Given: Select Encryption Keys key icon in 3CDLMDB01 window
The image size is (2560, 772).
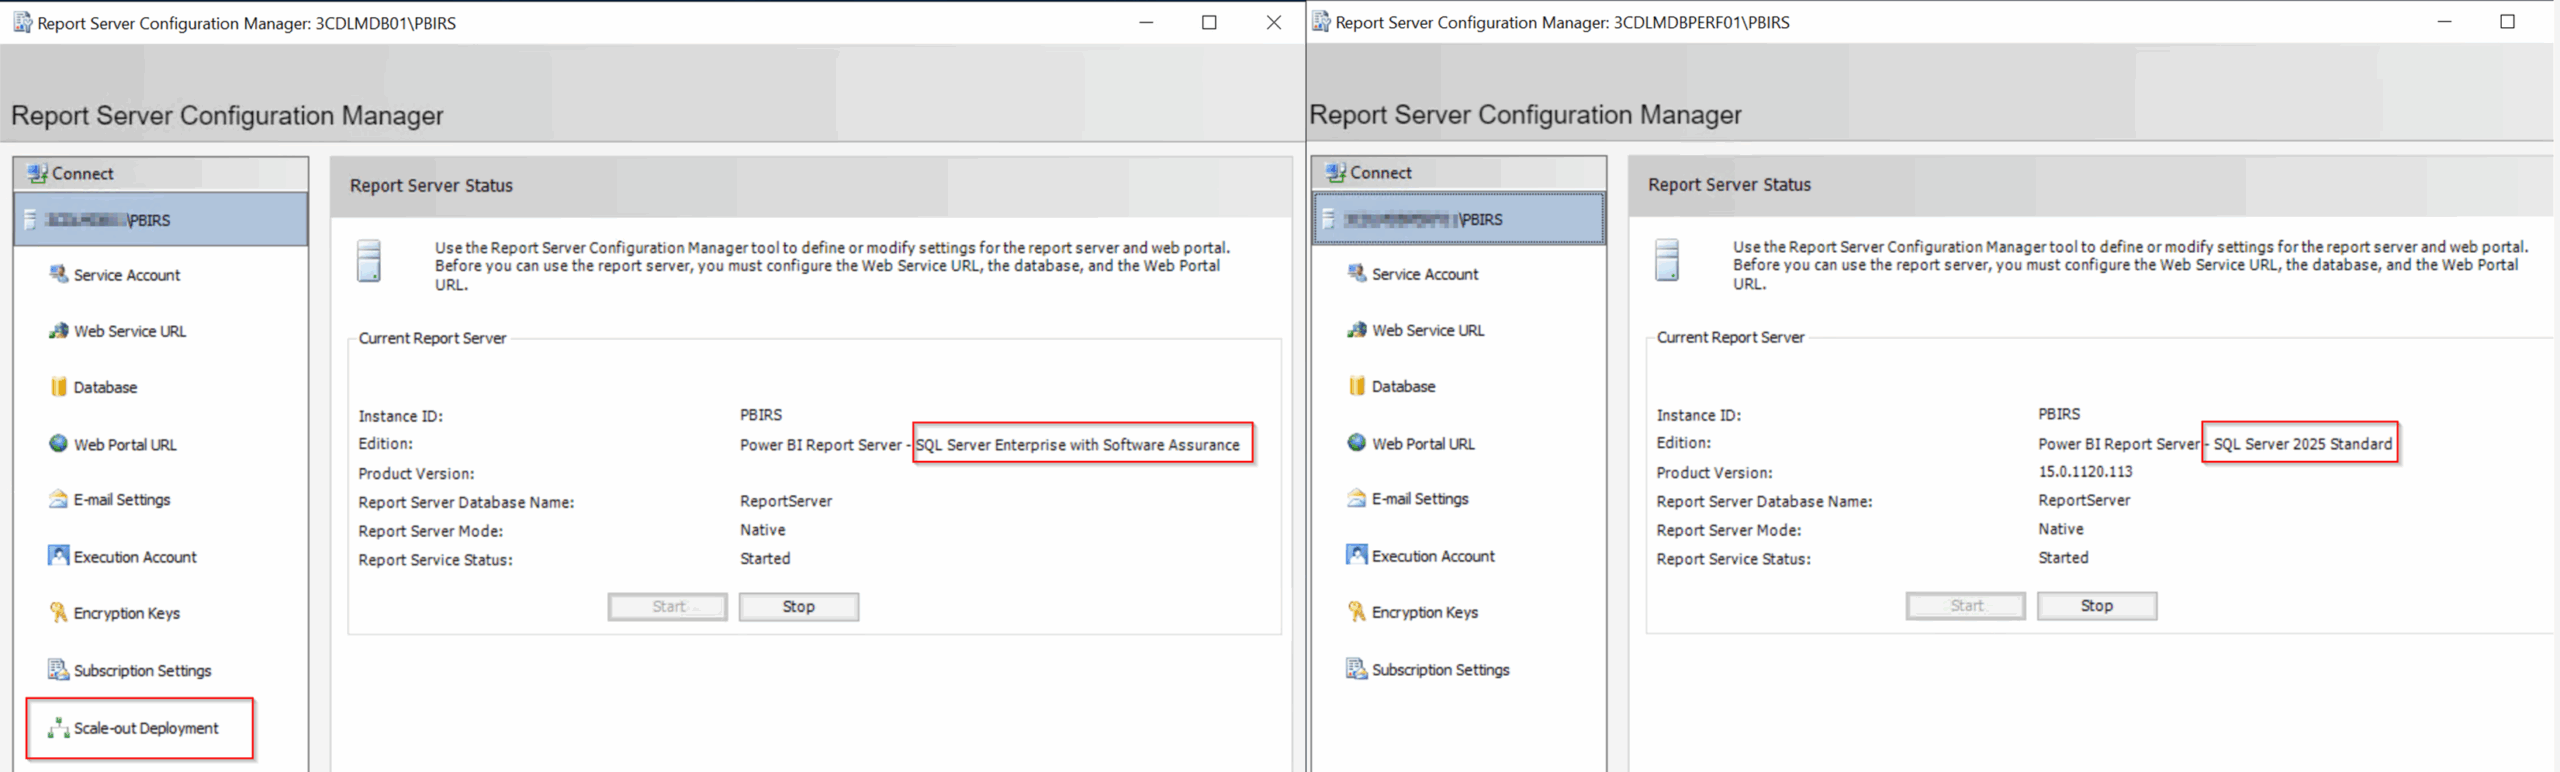Looking at the screenshot, I should [x=59, y=613].
